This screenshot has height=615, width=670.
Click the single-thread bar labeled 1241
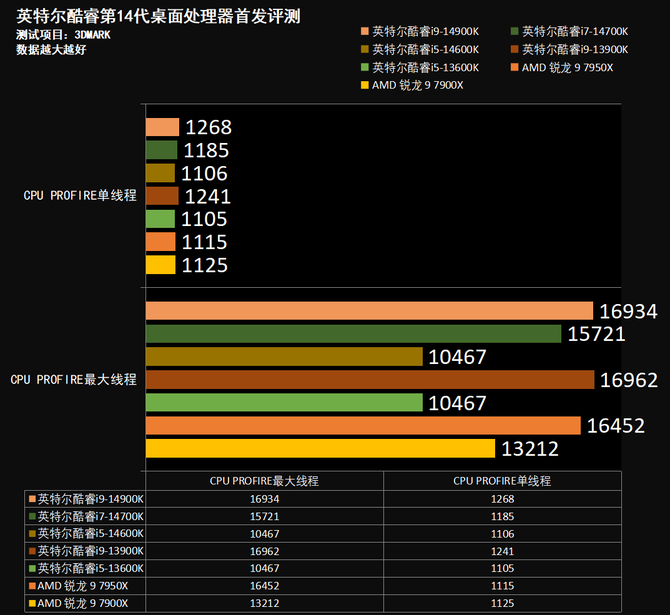click(162, 196)
